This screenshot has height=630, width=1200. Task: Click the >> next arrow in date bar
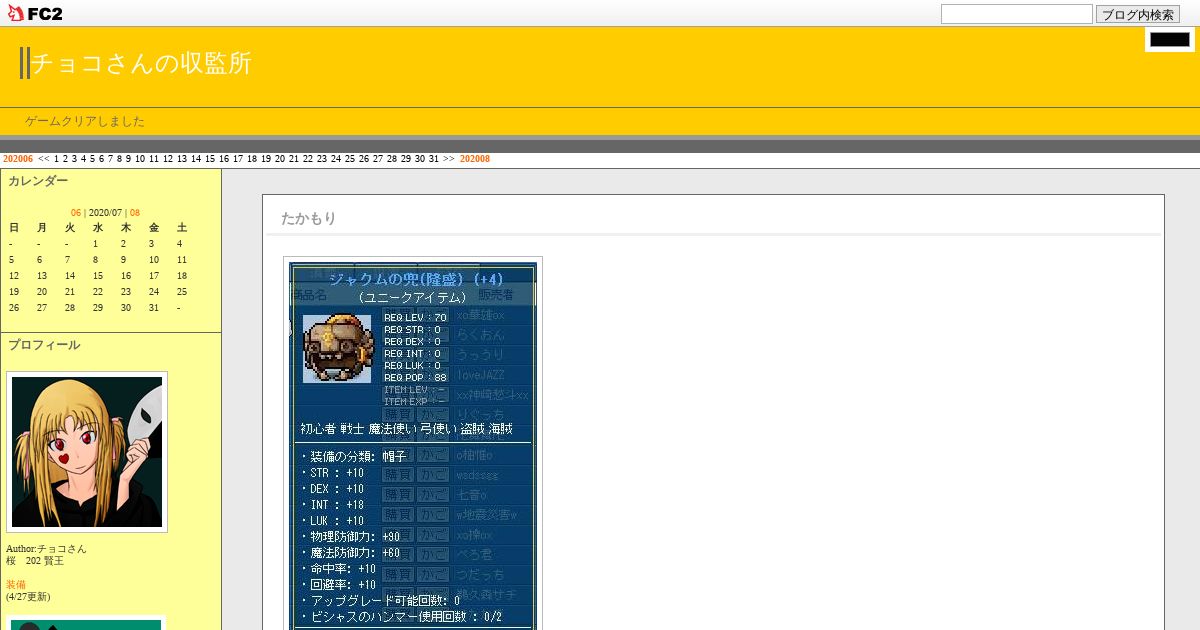(x=449, y=159)
